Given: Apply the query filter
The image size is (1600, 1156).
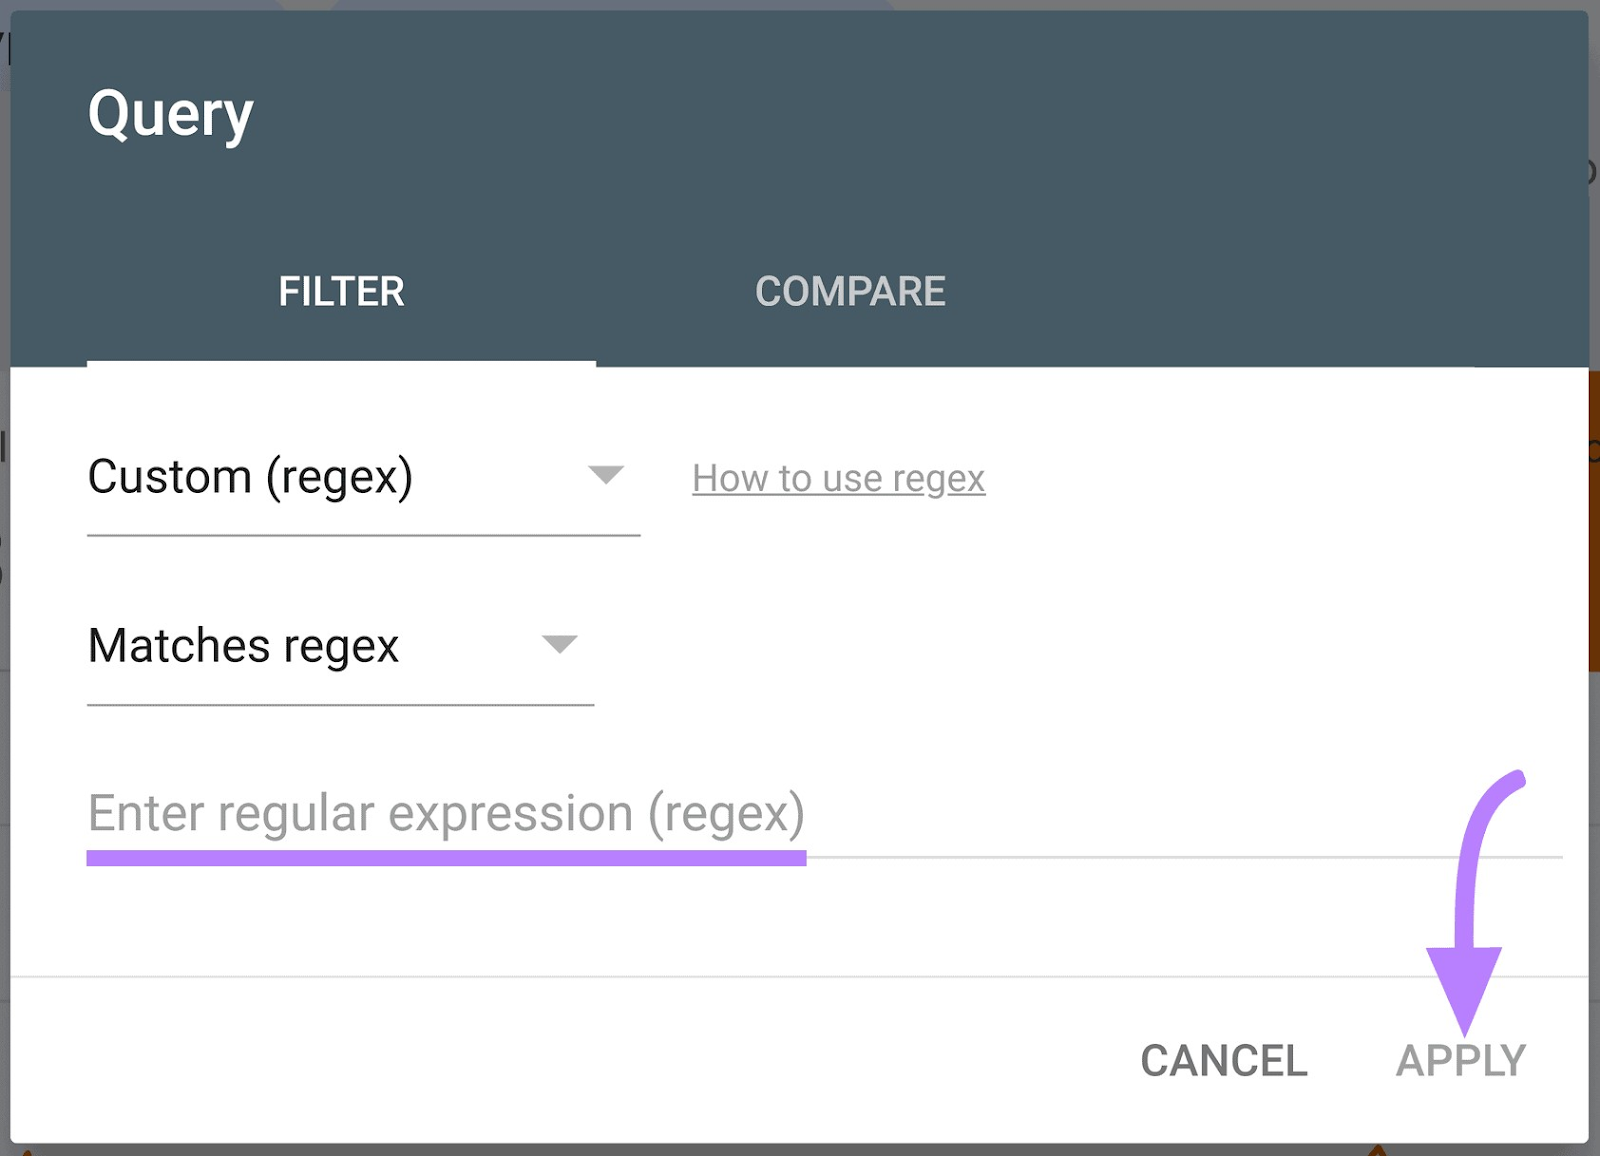Looking at the screenshot, I should (x=1461, y=1061).
